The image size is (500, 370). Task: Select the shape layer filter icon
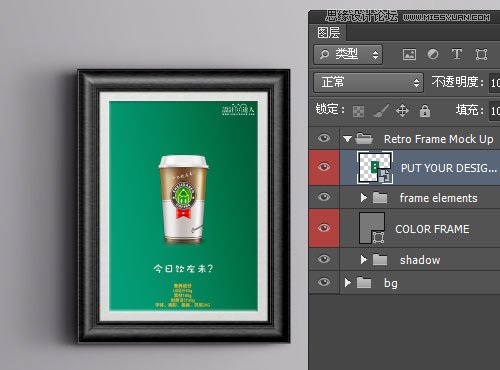[481, 54]
